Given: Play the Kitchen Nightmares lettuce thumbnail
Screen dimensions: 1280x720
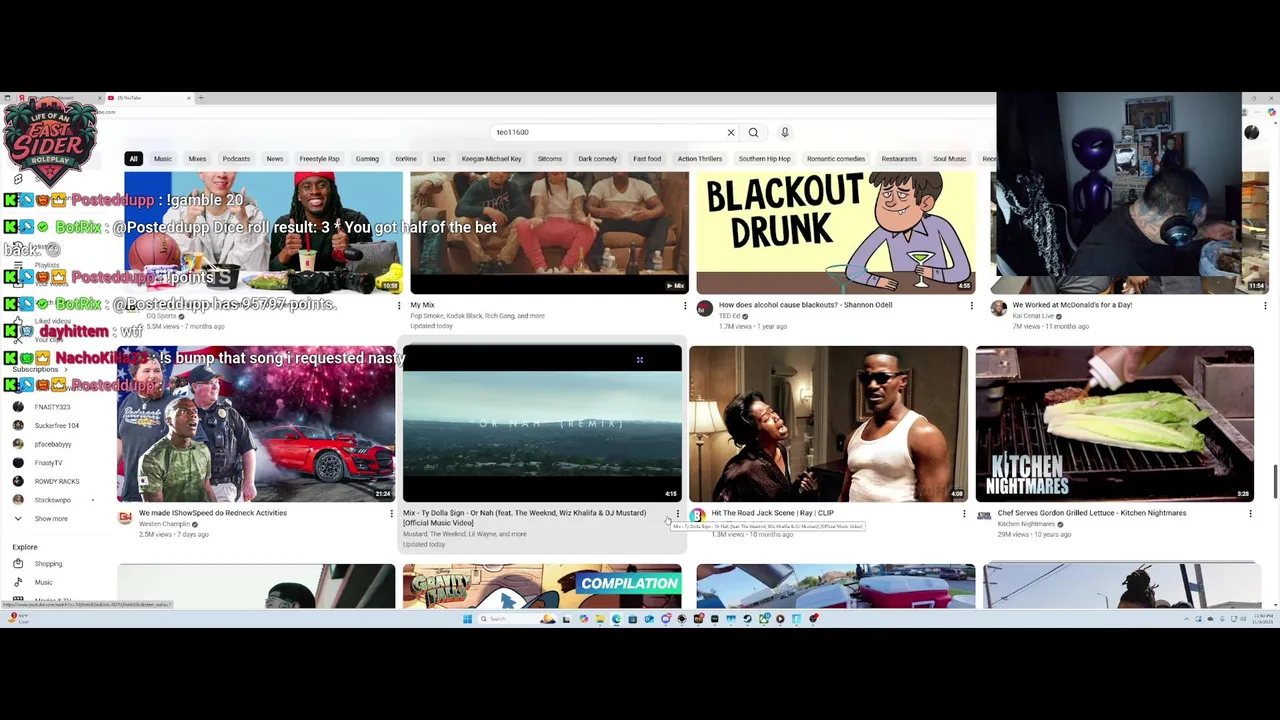Looking at the screenshot, I should (1115, 424).
